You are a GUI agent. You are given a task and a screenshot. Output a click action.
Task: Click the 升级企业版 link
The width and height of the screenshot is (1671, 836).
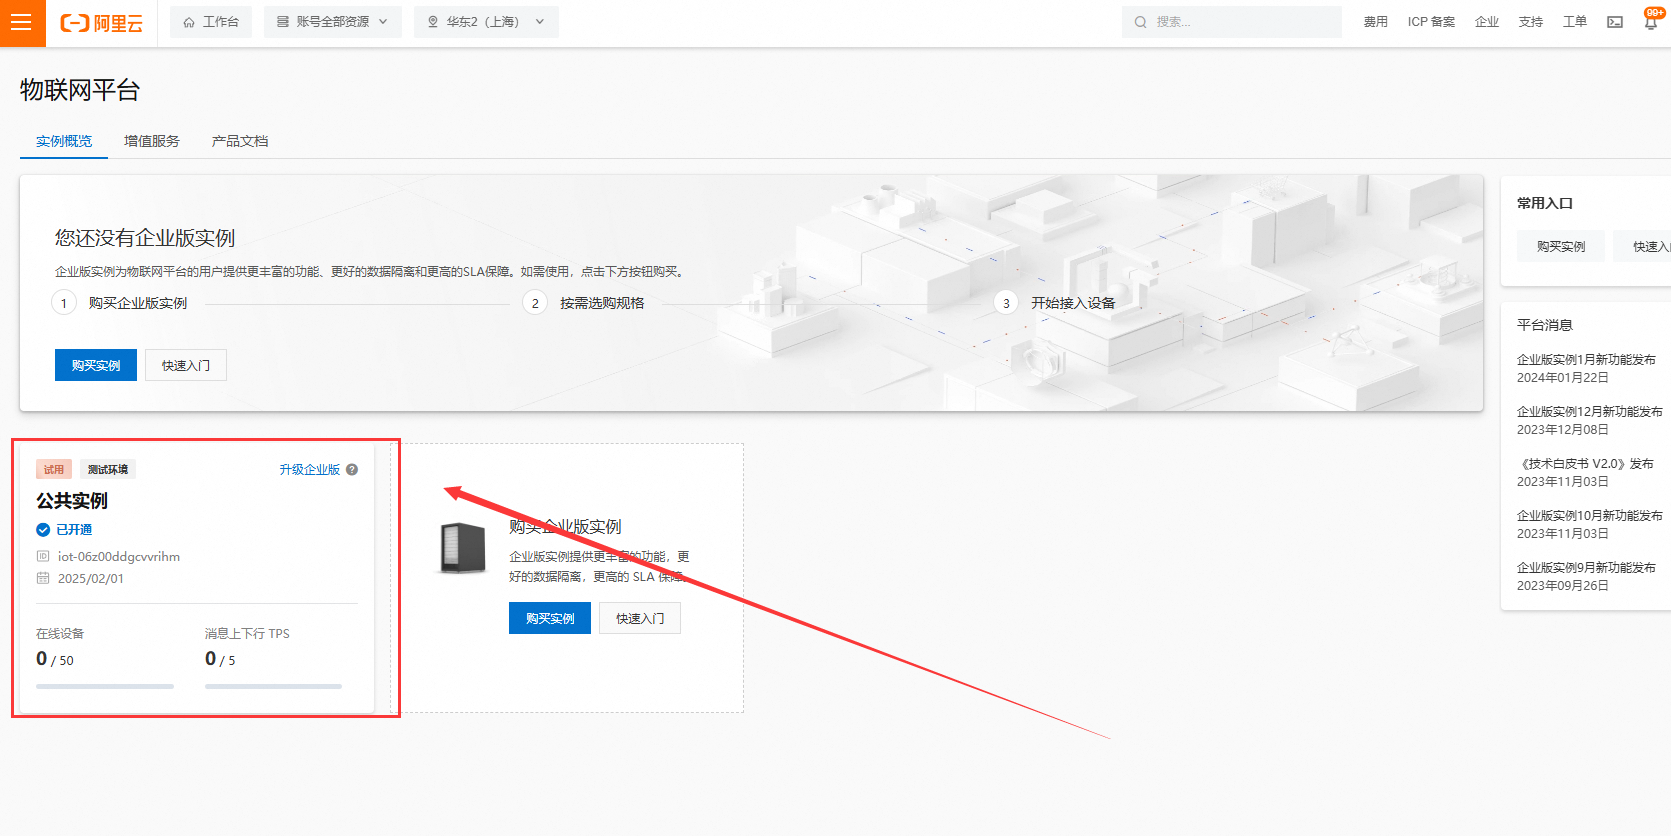(x=309, y=470)
